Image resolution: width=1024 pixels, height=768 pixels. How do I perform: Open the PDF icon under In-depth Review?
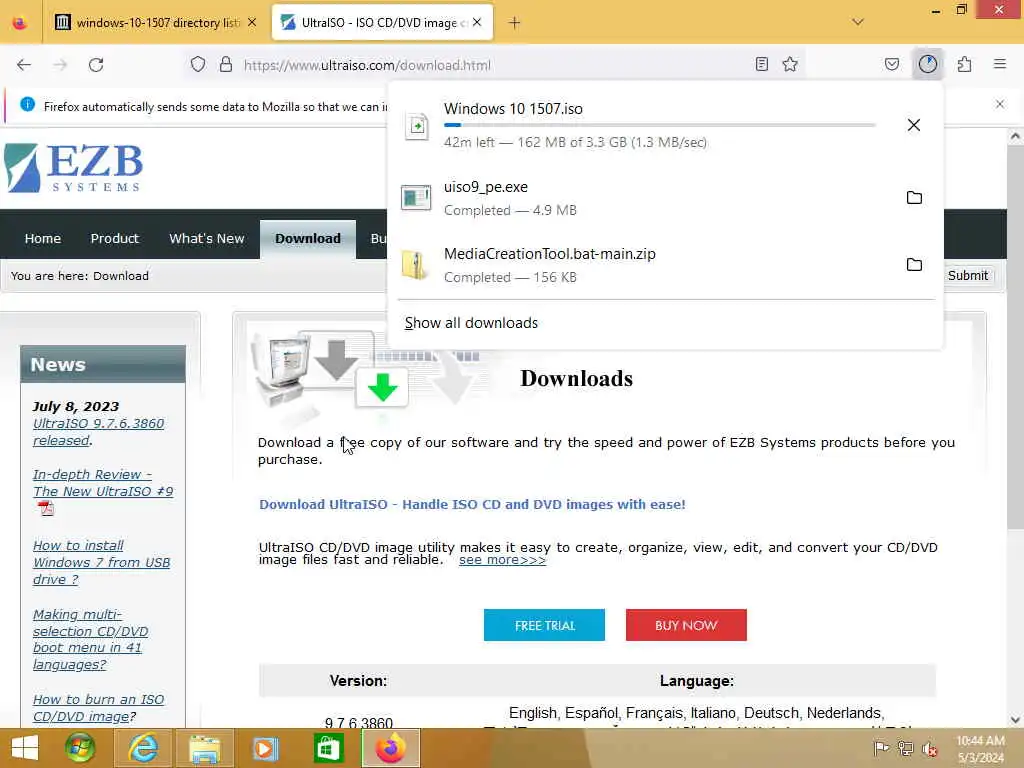46,508
